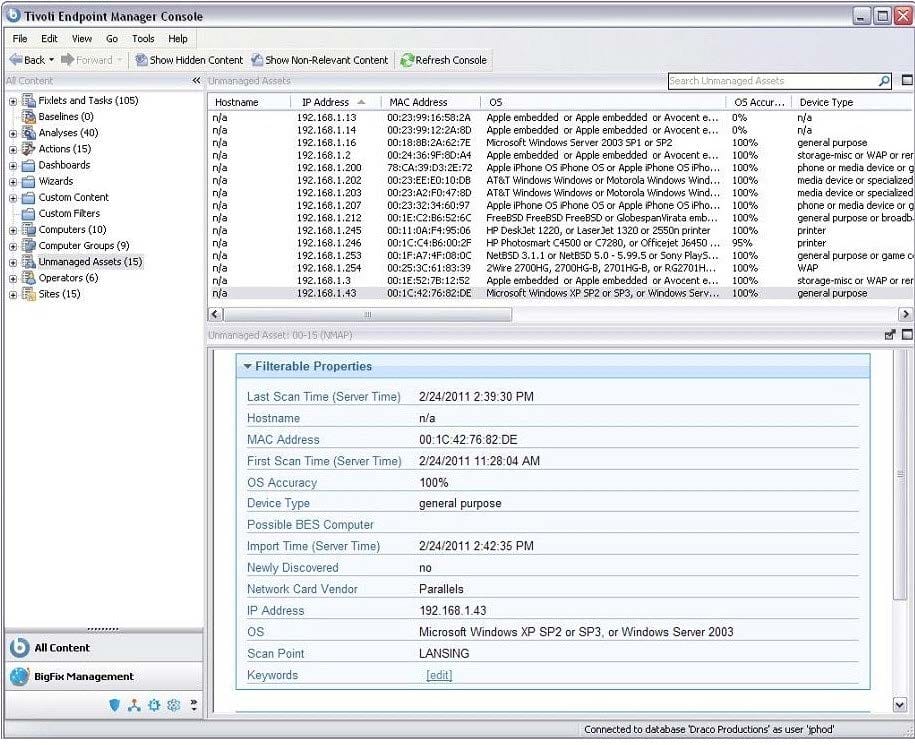Expand the Actions tree node

click(x=13, y=150)
